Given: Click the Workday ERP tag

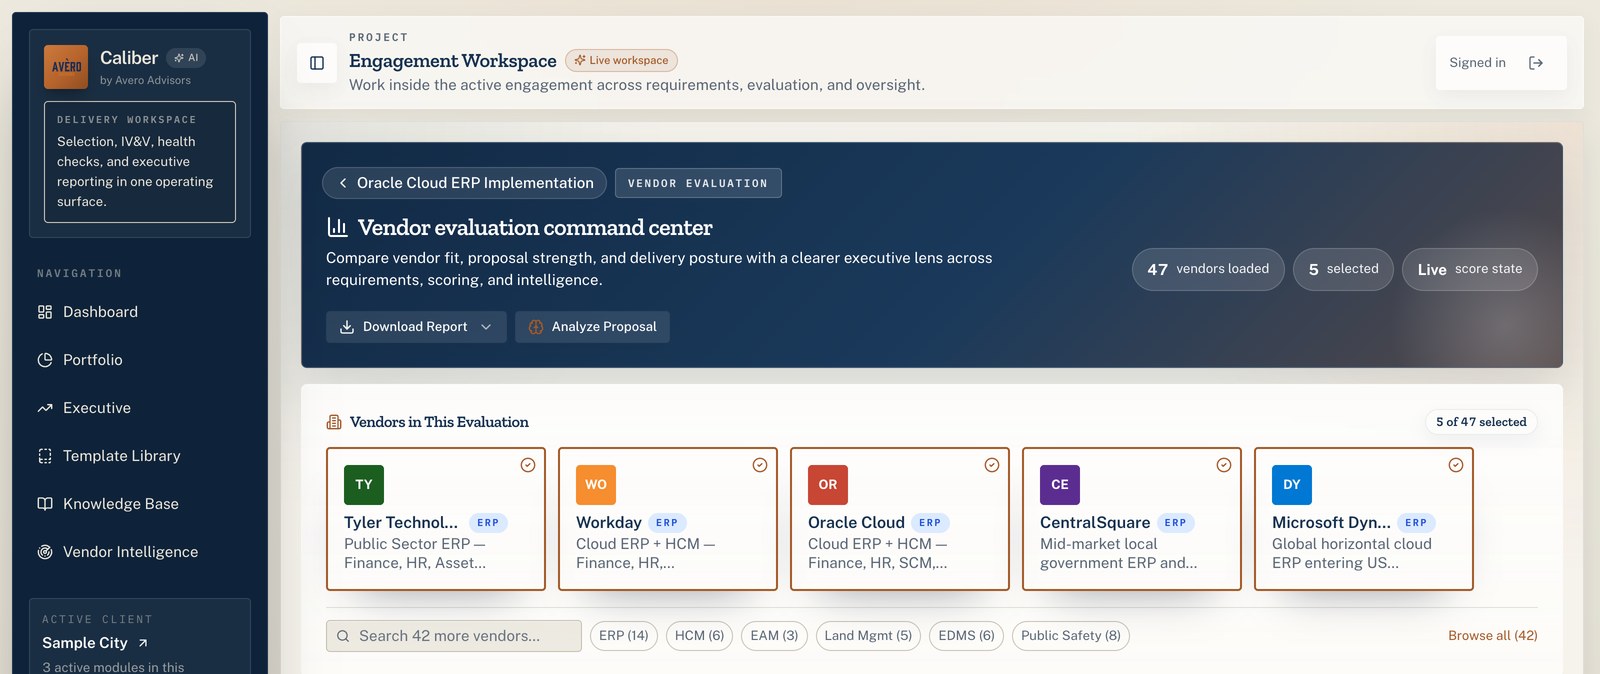Looking at the screenshot, I should coord(667,523).
